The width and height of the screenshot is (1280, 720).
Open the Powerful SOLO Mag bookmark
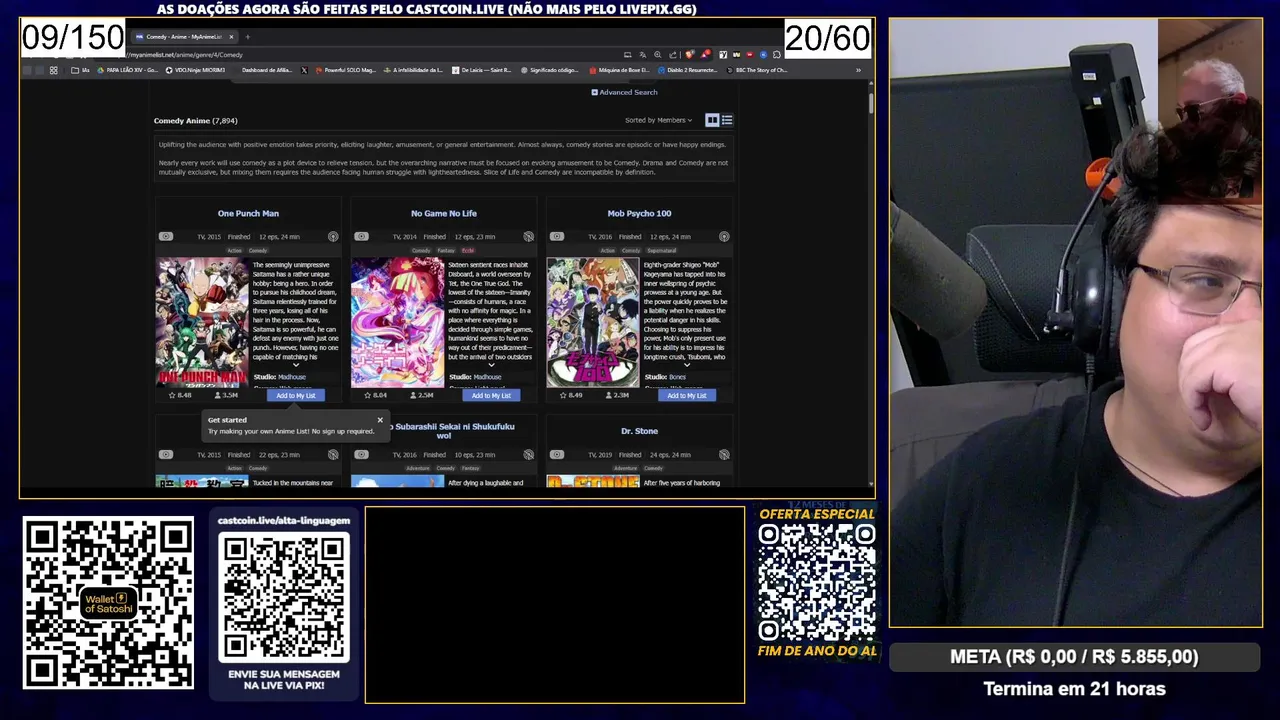point(345,70)
